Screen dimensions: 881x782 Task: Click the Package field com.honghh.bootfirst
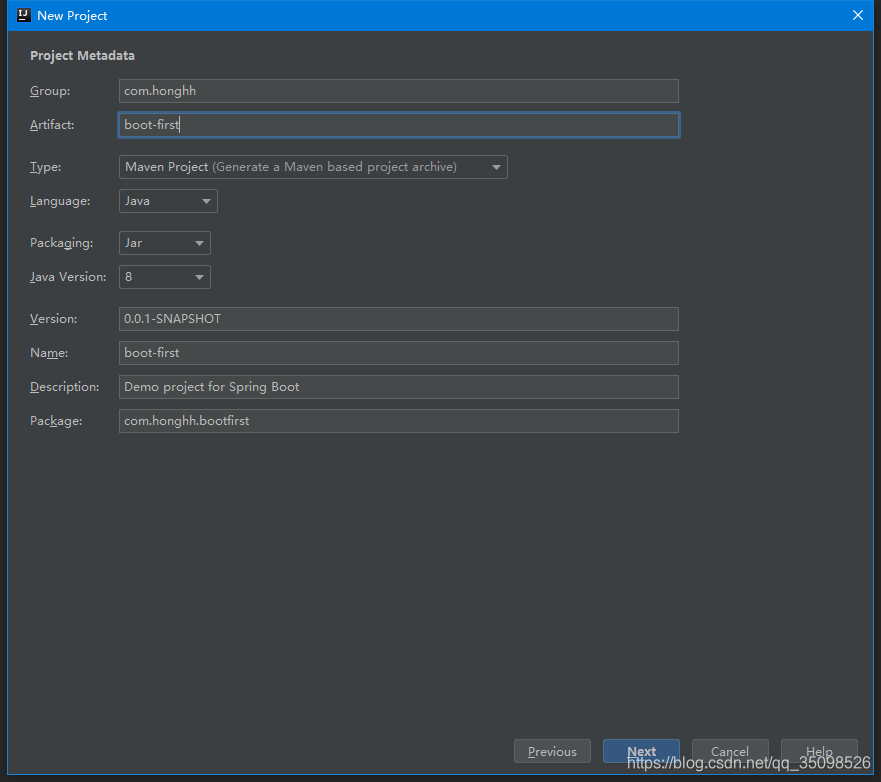tap(398, 421)
